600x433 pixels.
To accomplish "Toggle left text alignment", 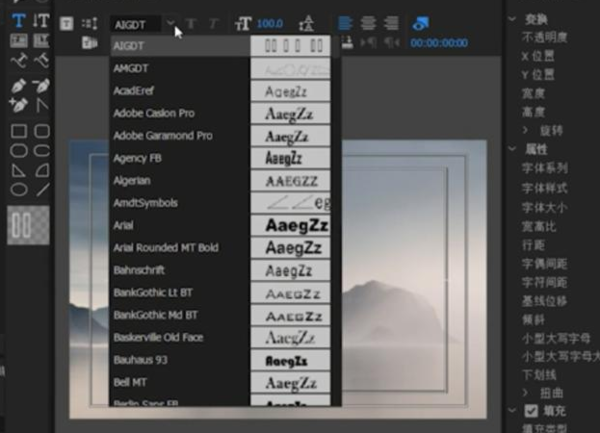I will 345,23.
